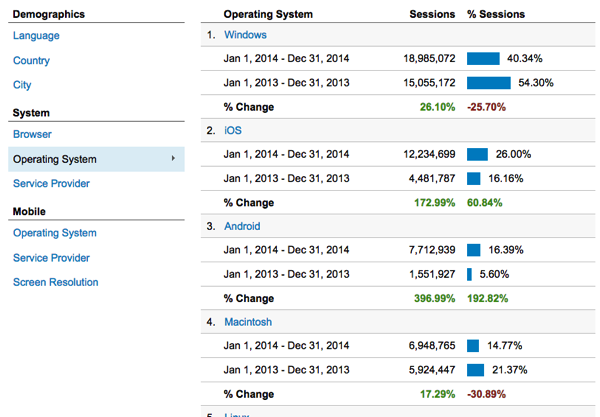Select Windows 2013 sessions value 15,055,172
The width and height of the screenshot is (600, 417).
[429, 83]
